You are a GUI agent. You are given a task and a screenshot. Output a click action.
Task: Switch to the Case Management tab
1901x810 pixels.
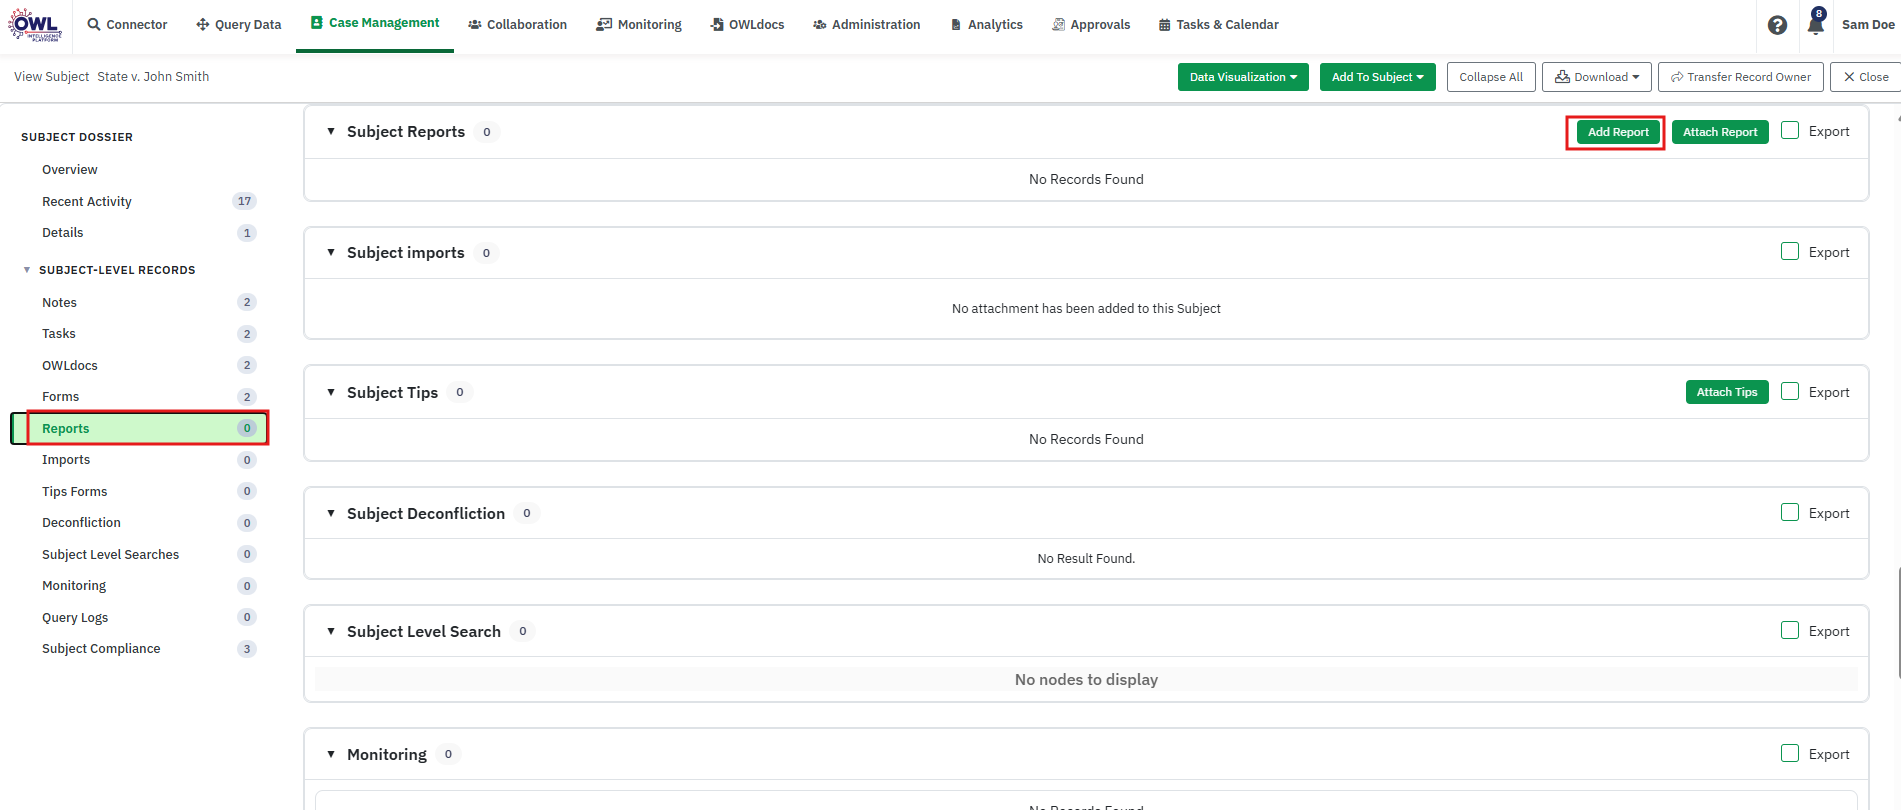tap(375, 23)
